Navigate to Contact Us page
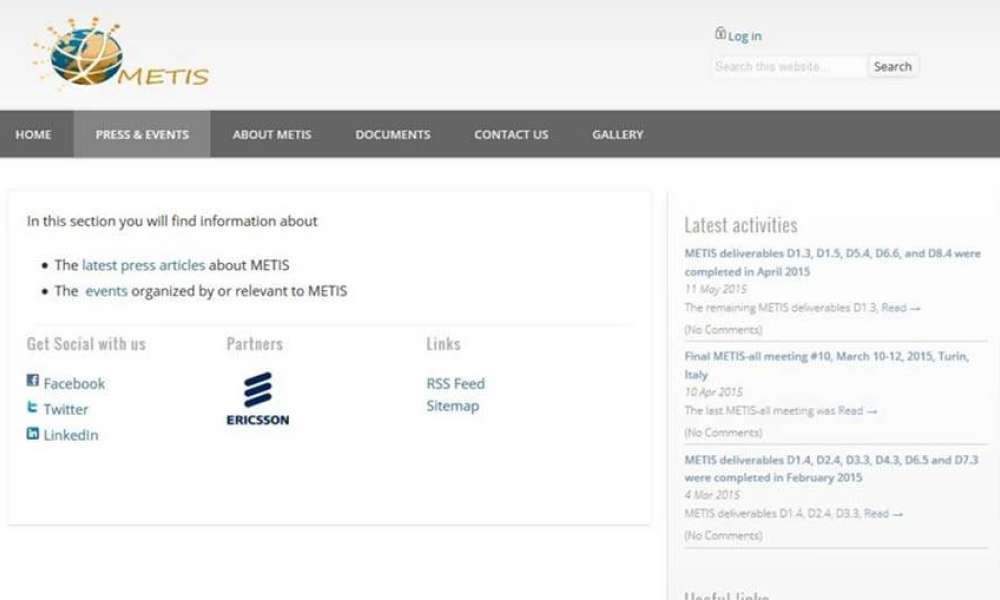The height and width of the screenshot is (600, 1000). (x=511, y=134)
